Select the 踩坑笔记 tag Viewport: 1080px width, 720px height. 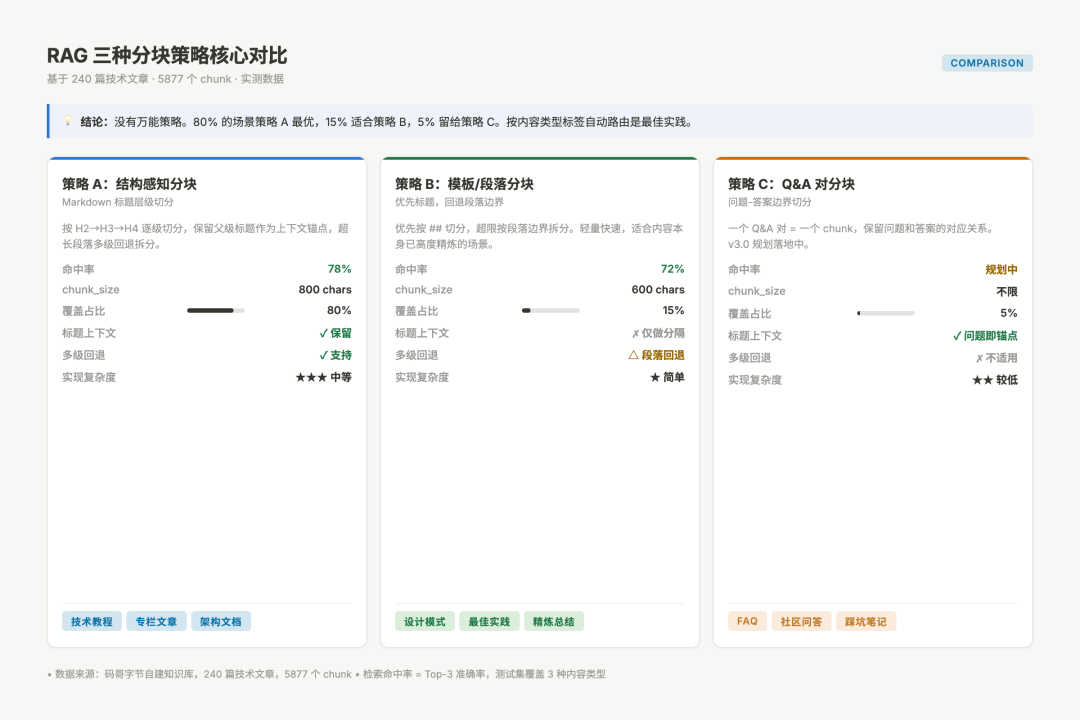[866, 621]
